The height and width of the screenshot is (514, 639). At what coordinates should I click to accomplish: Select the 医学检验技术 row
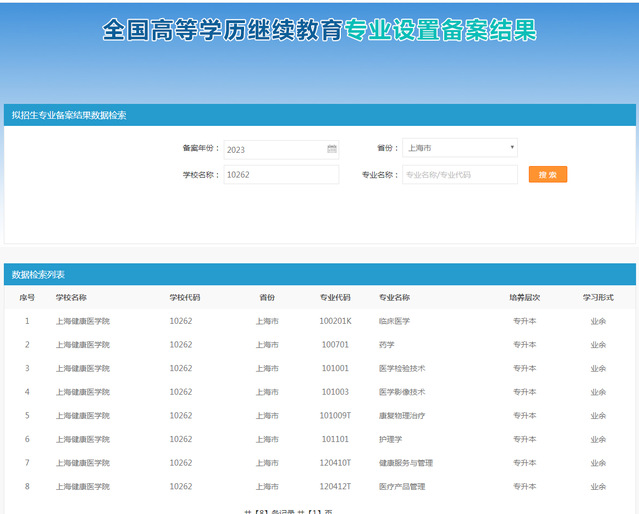402,368
